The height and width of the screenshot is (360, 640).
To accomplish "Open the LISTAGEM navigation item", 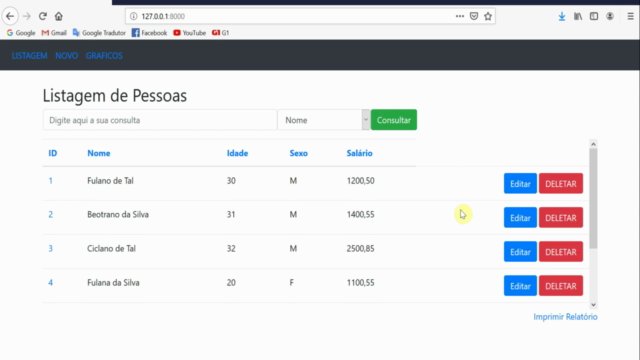I will click(29, 56).
